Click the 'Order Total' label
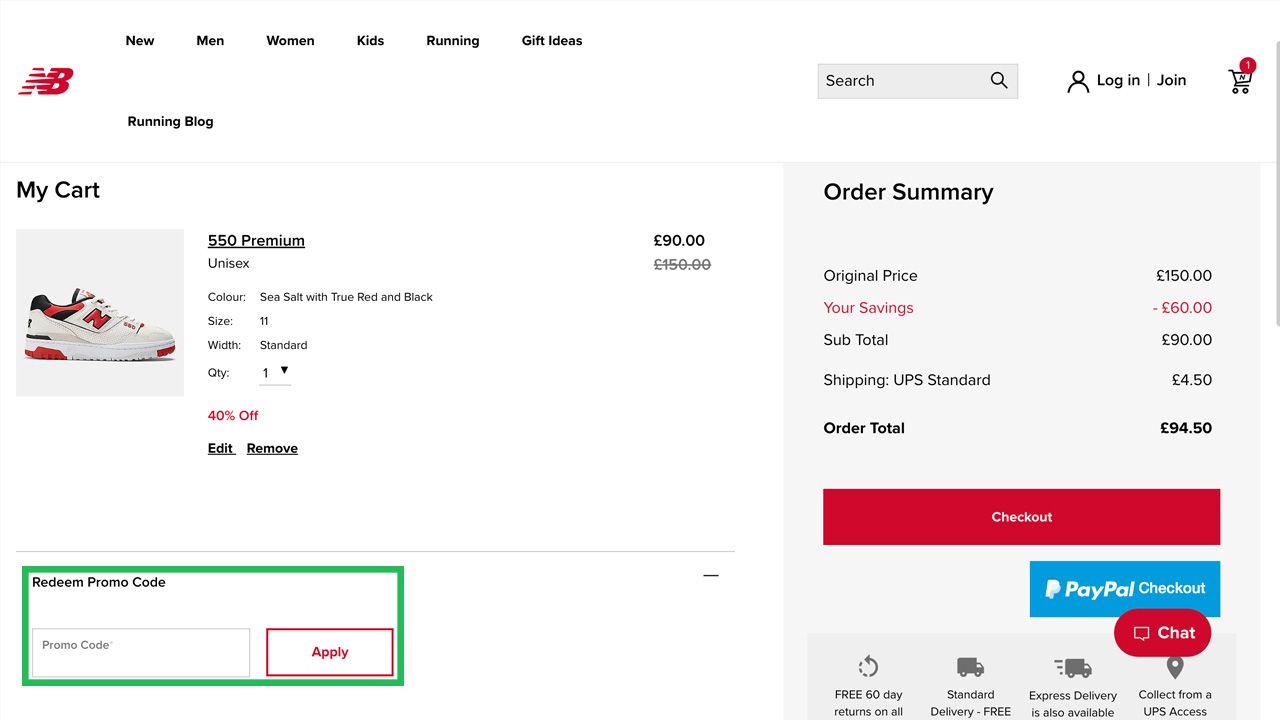The image size is (1280, 720). (x=864, y=428)
